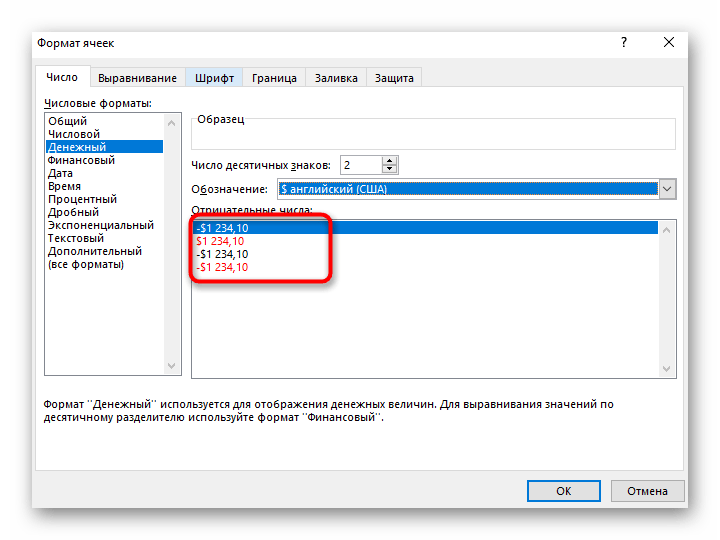Choose the Текстовый format
Screen dimensions: 720x540
click(x=104, y=238)
